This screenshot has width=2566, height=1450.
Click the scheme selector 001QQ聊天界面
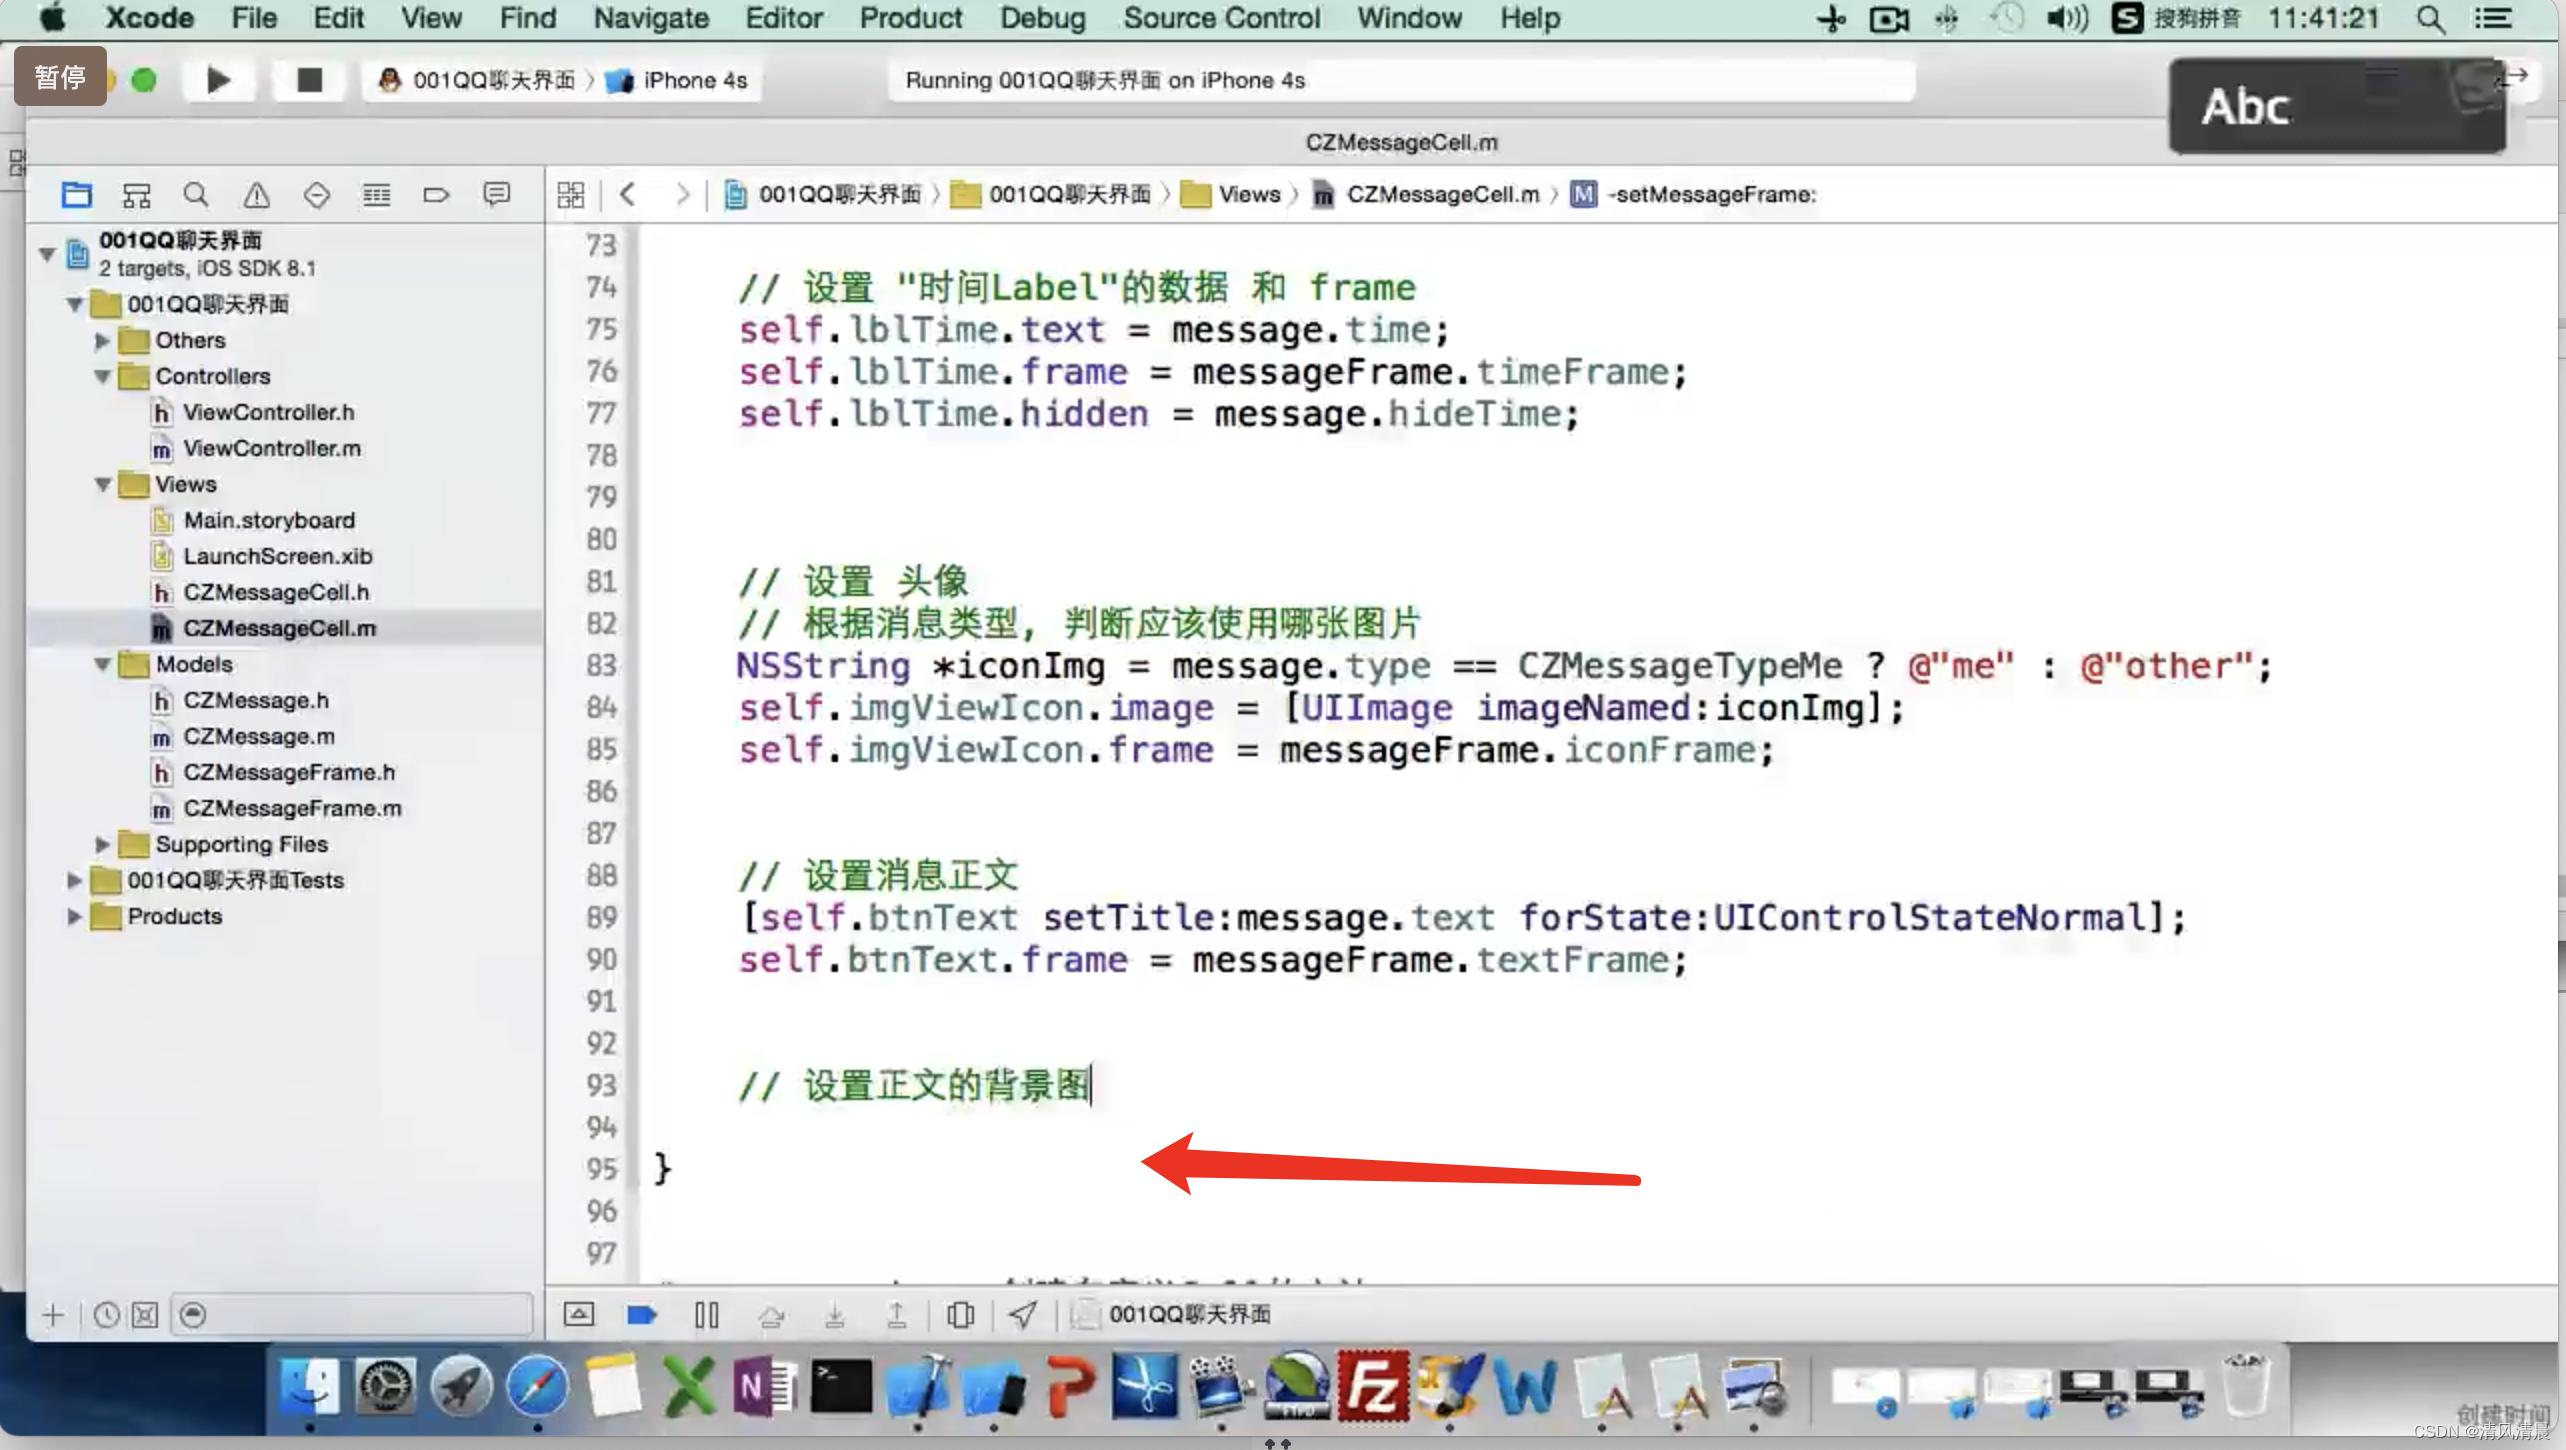click(476, 79)
